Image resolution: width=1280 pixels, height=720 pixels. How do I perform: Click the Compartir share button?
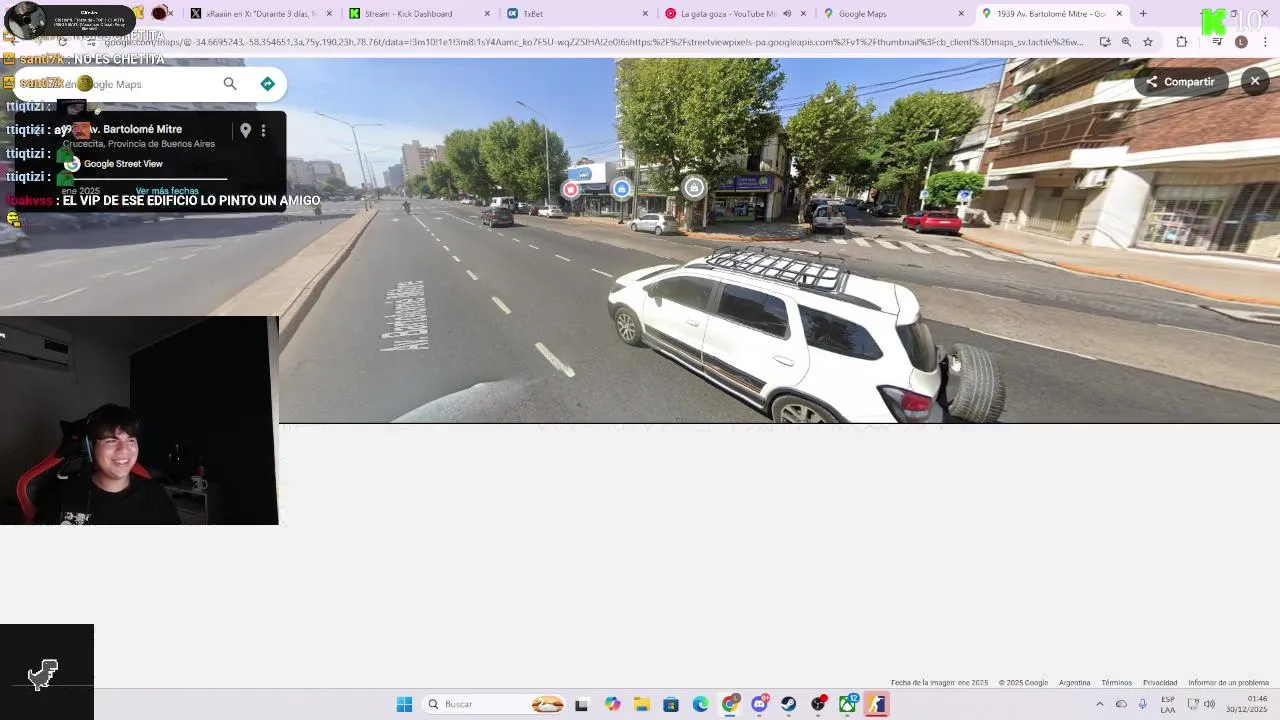tap(1180, 82)
